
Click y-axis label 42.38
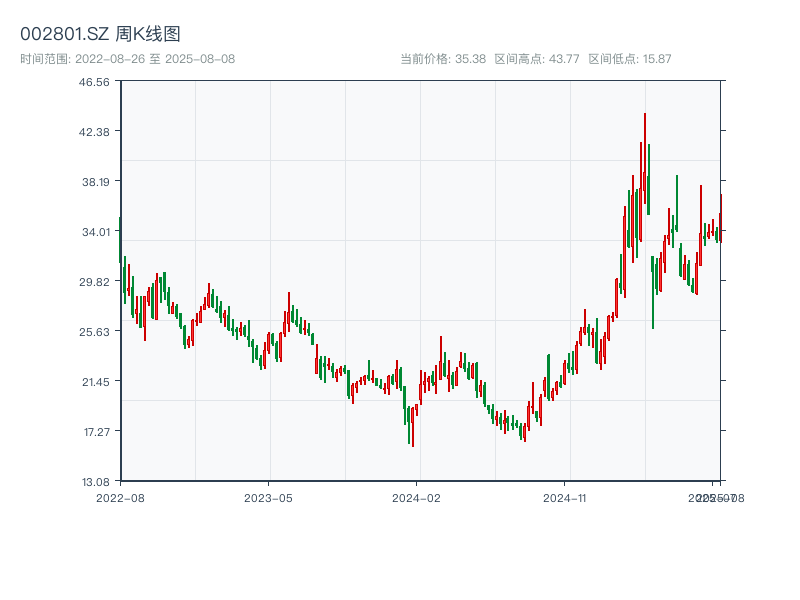pyautogui.click(x=94, y=132)
